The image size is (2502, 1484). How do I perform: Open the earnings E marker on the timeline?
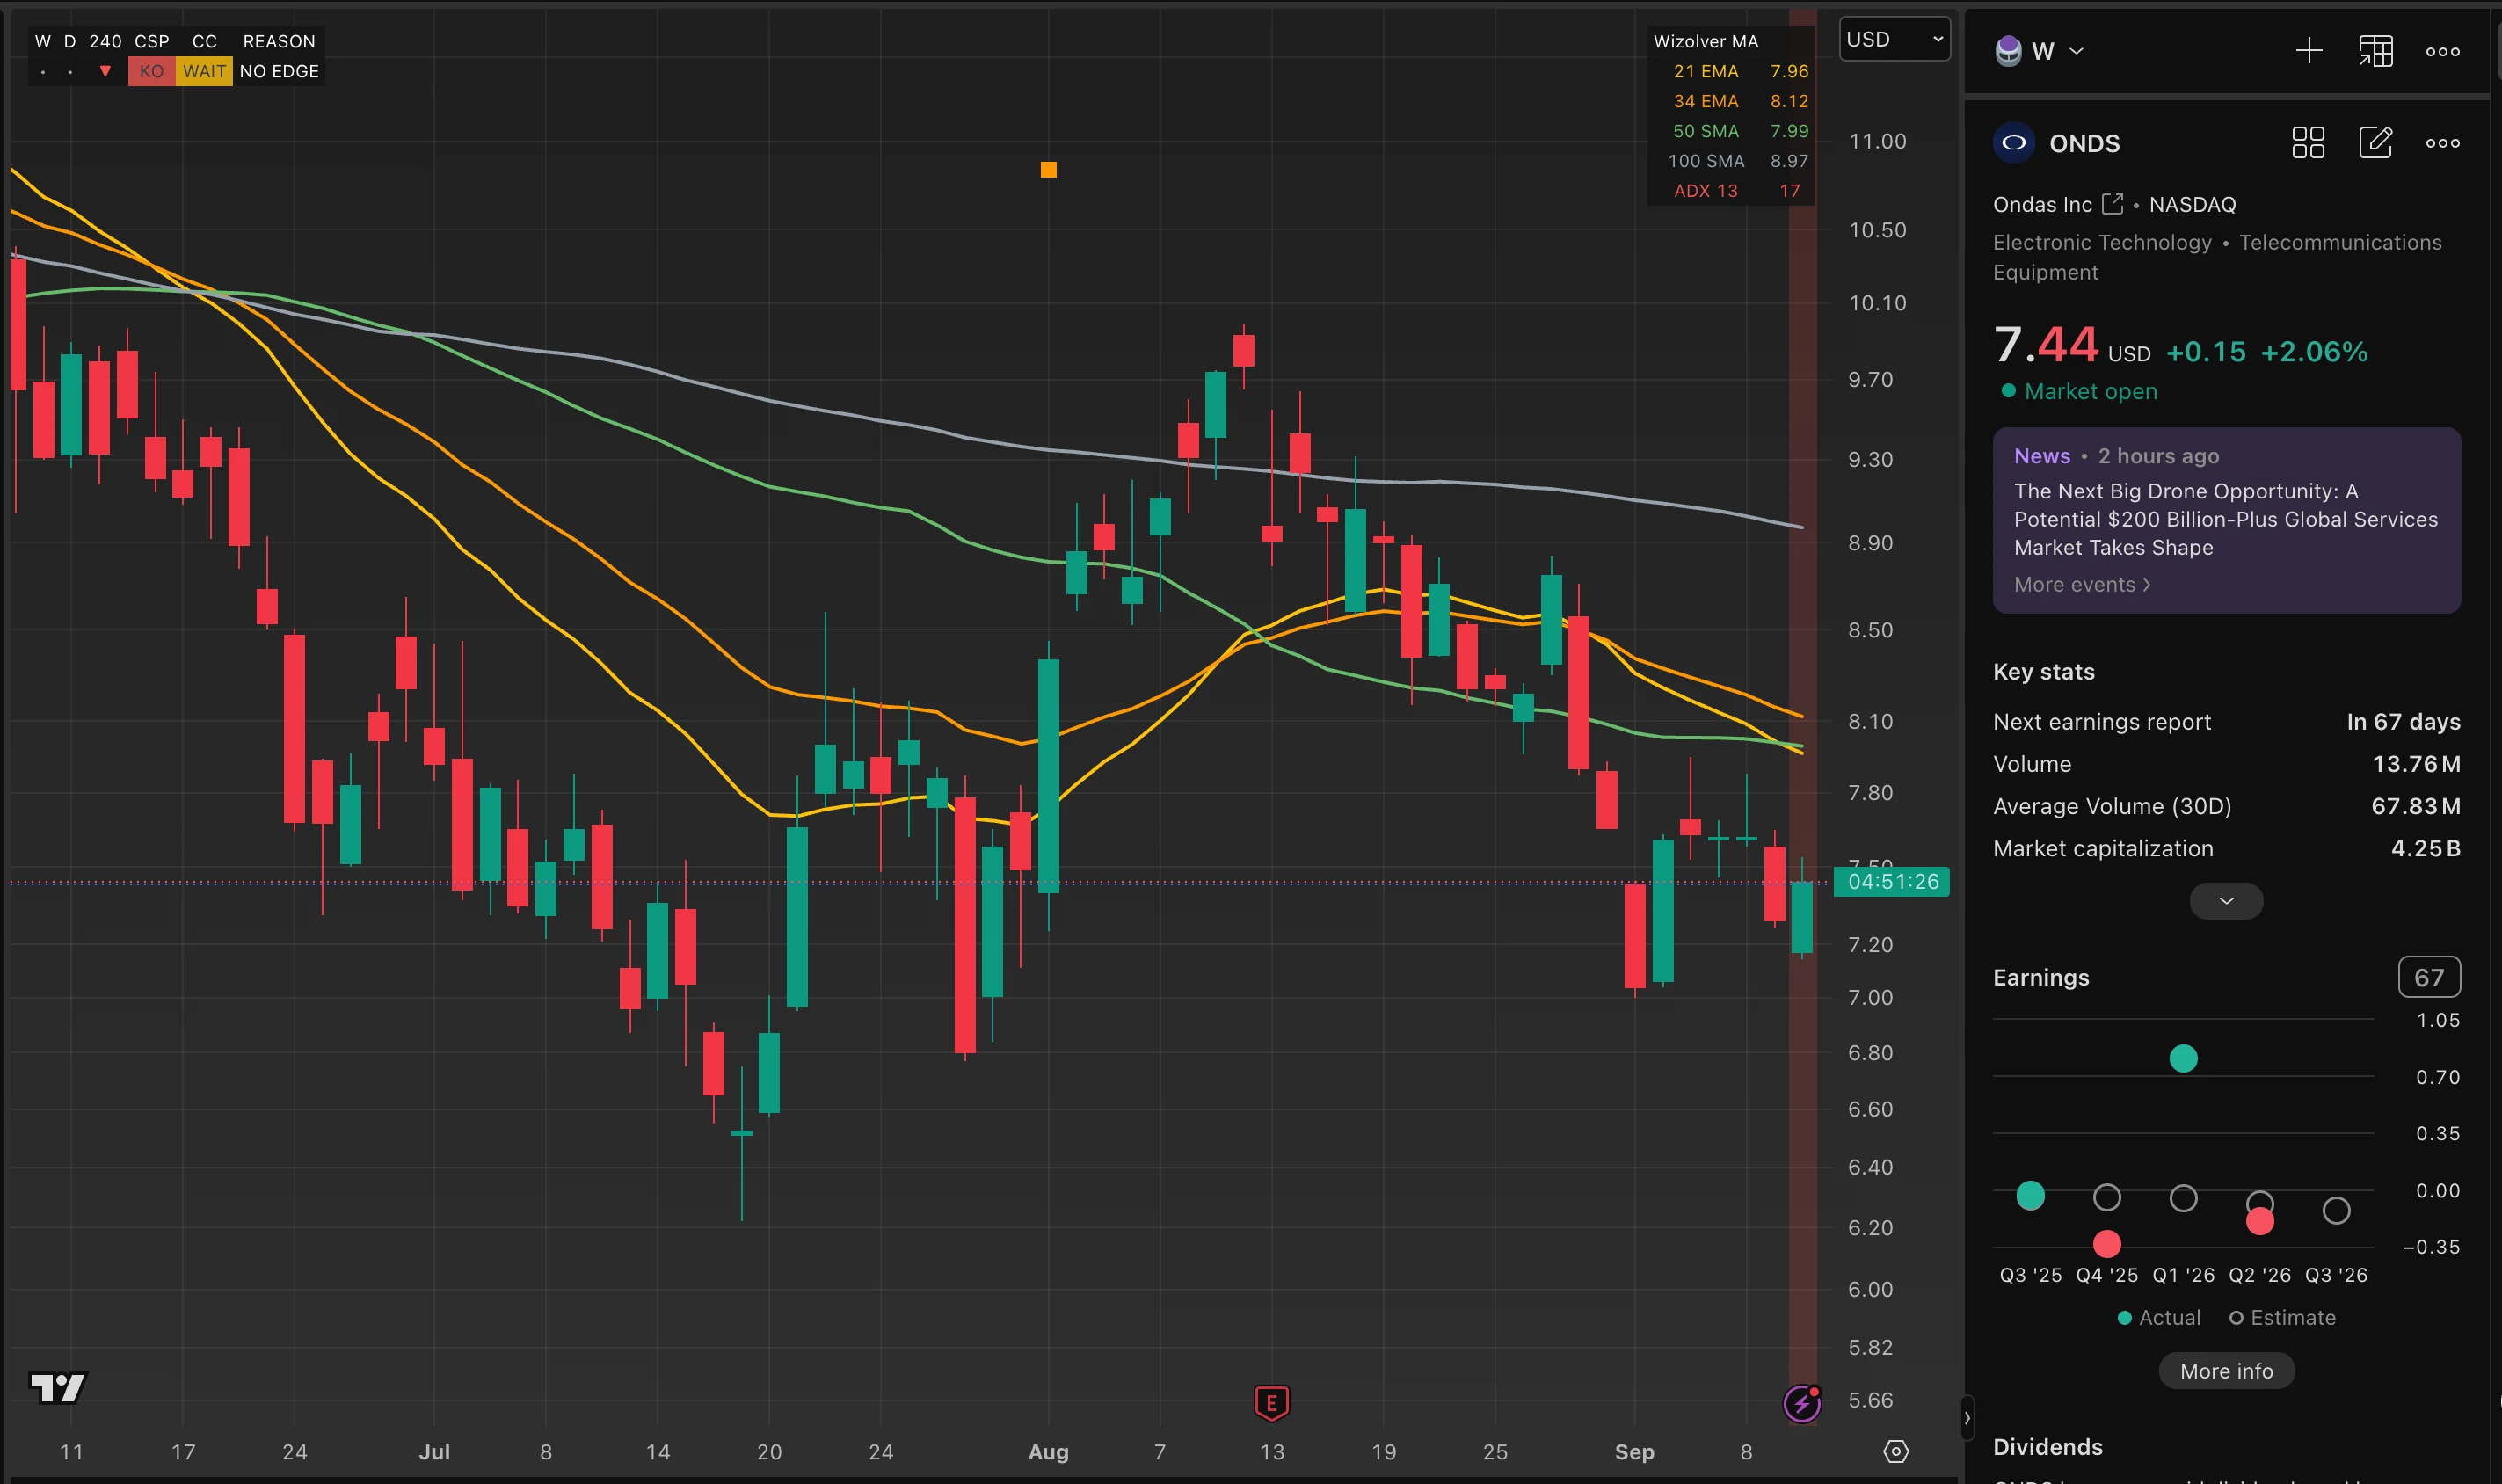(1271, 1402)
